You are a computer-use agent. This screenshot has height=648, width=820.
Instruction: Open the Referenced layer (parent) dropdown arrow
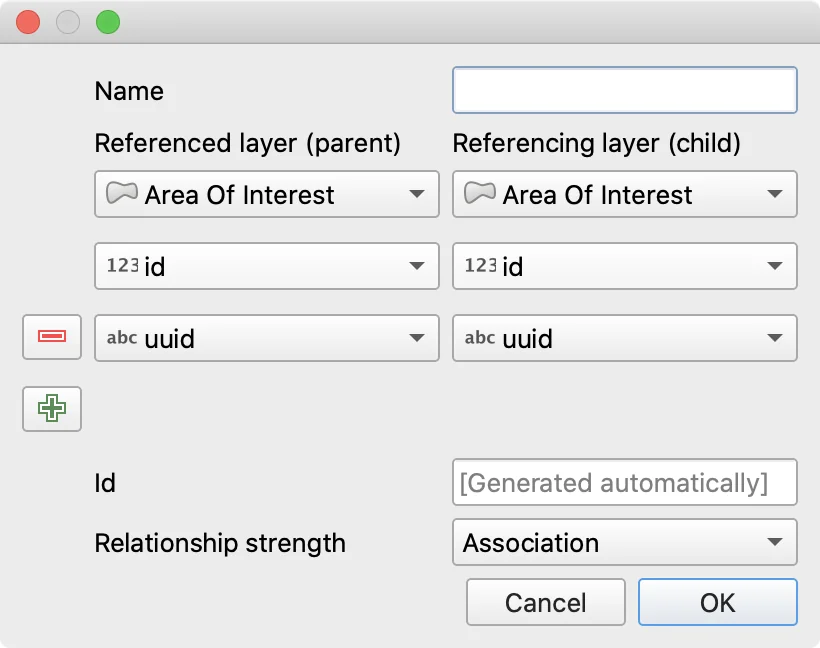tap(417, 194)
